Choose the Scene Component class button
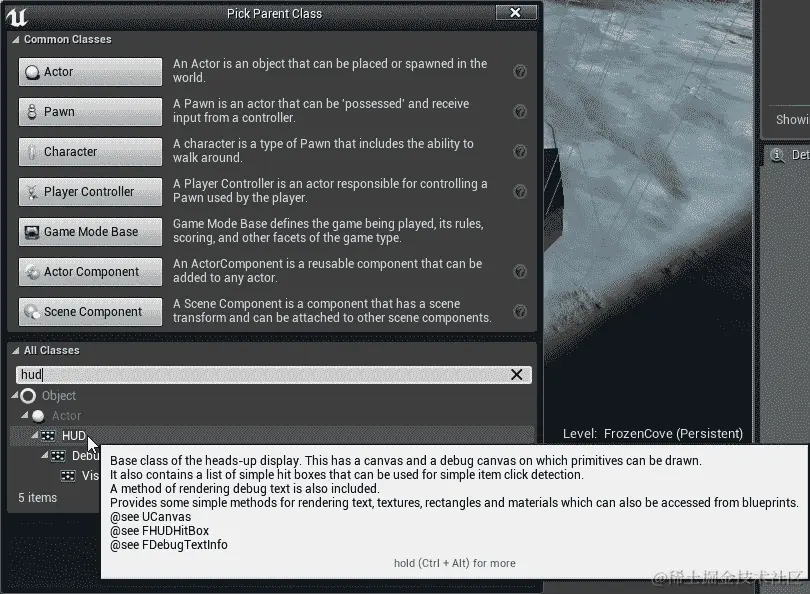810x594 pixels. tap(90, 312)
